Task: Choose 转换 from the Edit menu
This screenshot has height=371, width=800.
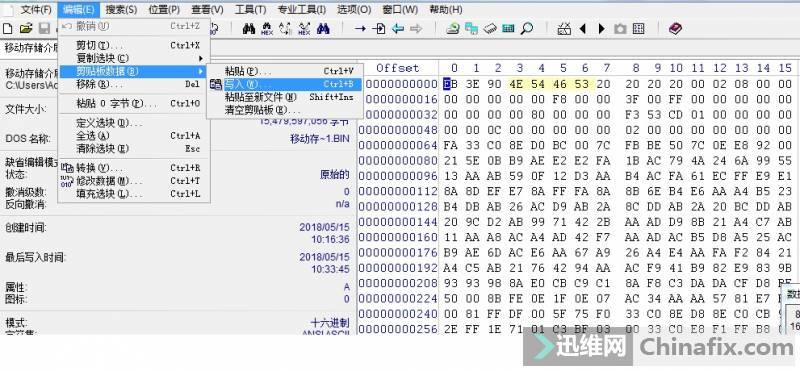Action: point(134,168)
